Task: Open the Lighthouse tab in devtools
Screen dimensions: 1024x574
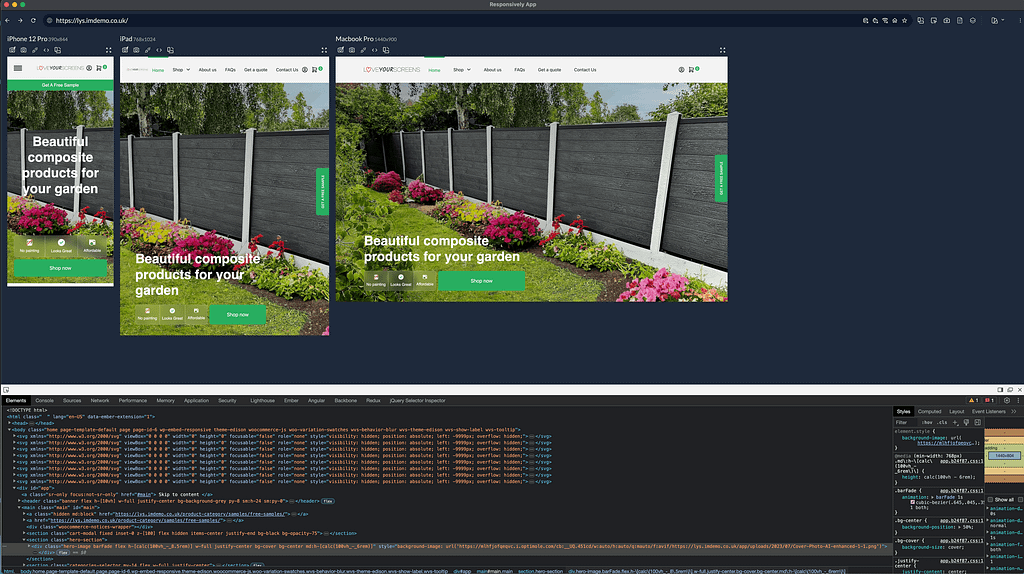Action: 263,400
